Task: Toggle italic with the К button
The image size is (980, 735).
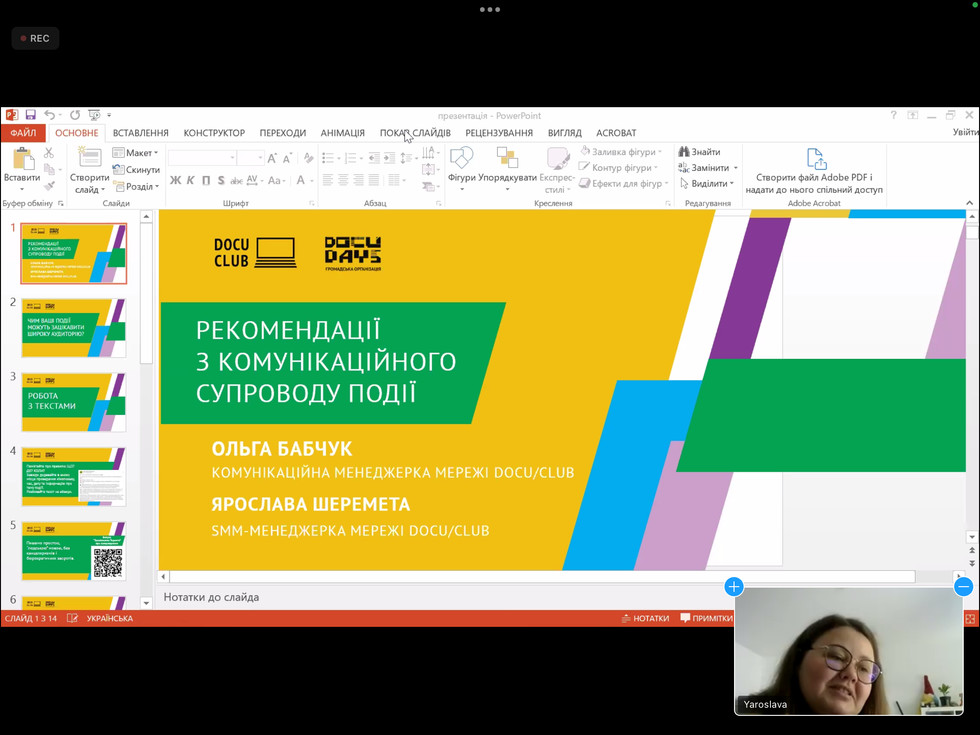Action: tap(191, 181)
